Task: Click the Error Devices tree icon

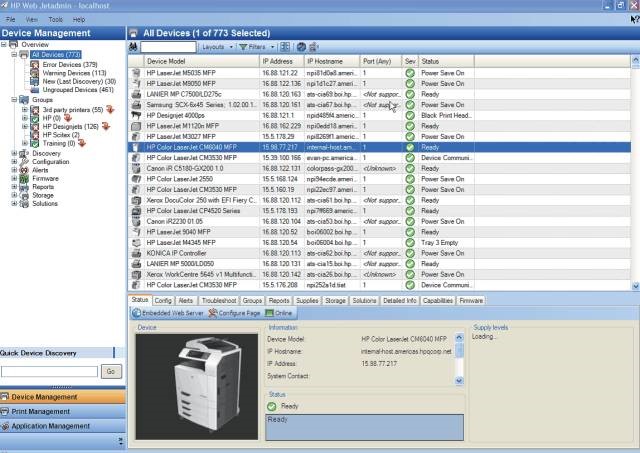Action: [x=36, y=64]
